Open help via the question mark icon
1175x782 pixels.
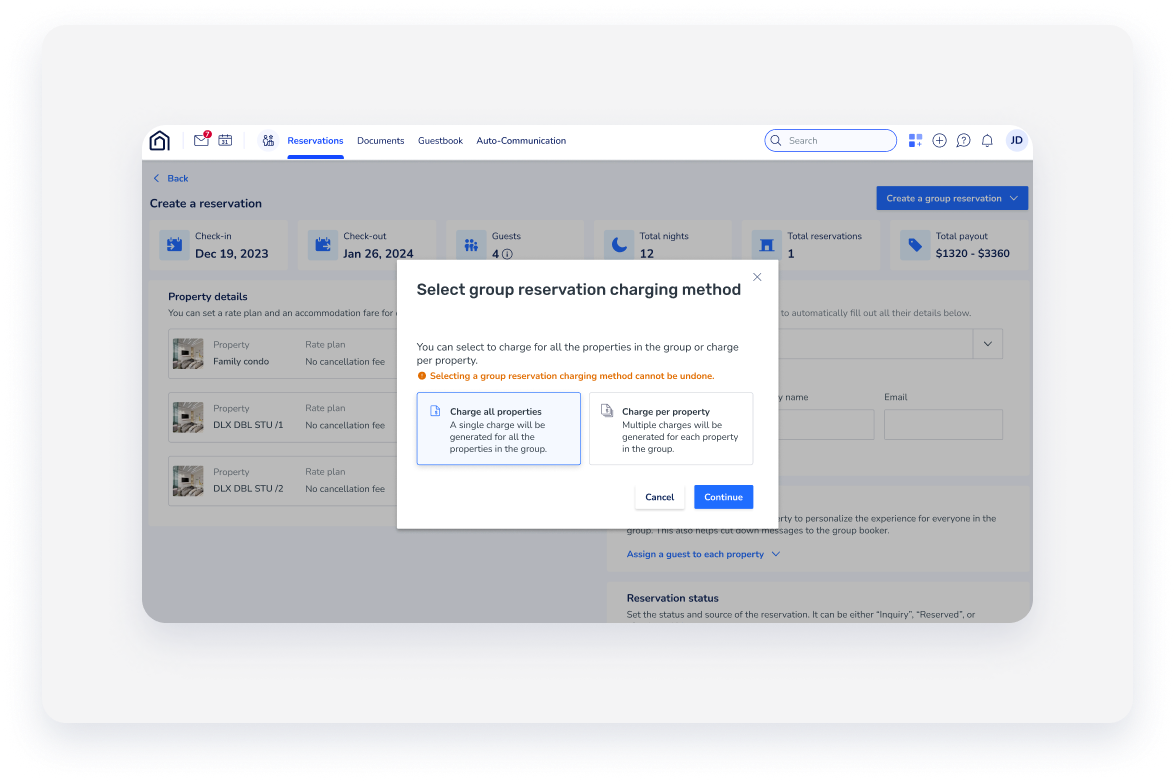click(x=963, y=140)
